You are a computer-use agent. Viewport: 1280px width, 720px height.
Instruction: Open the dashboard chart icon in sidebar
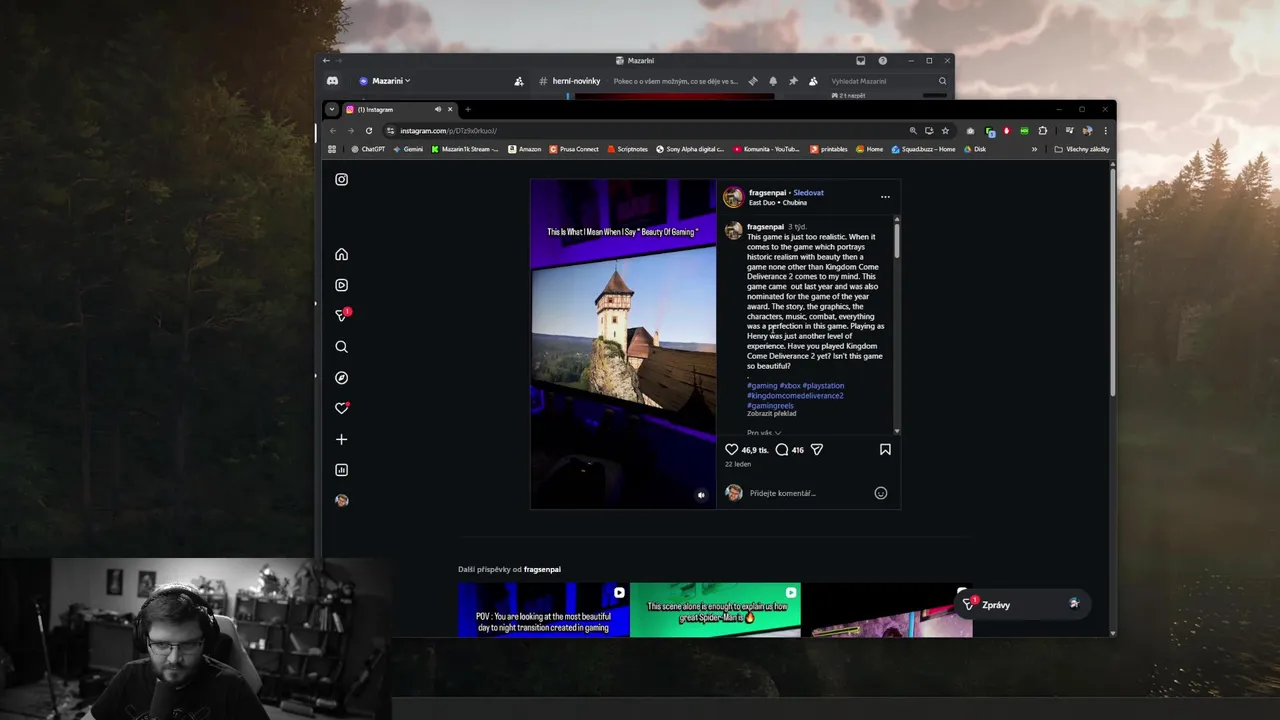pyautogui.click(x=341, y=470)
